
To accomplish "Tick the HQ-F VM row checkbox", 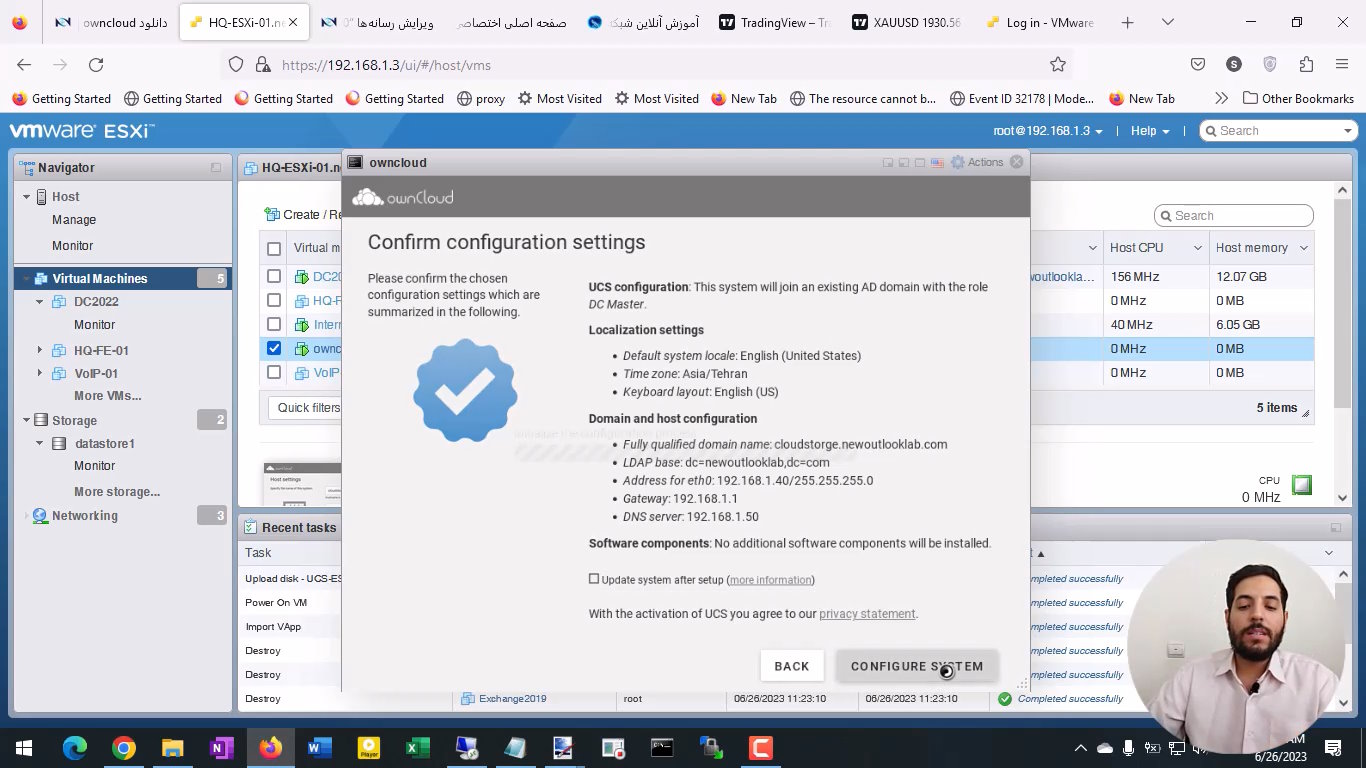I will pyautogui.click(x=274, y=300).
